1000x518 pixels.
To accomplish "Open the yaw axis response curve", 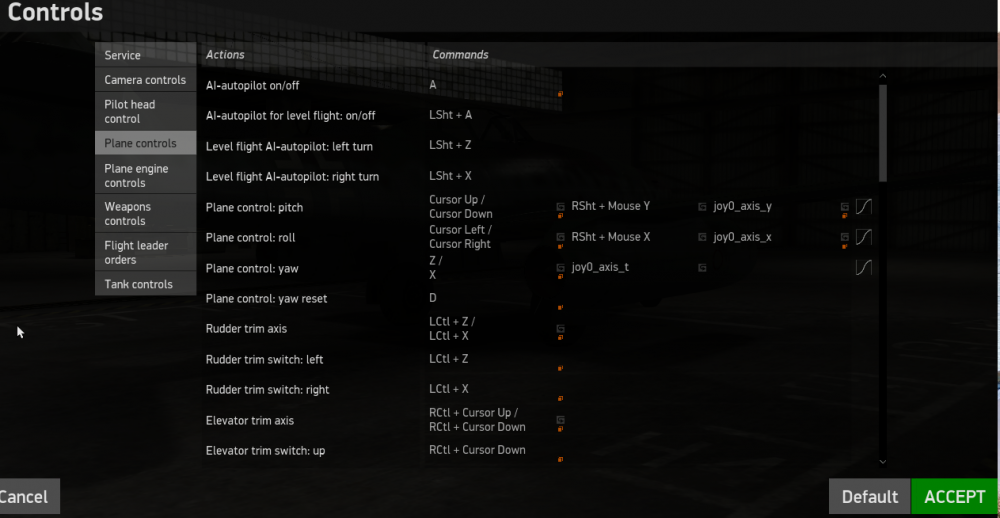I will tap(865, 268).
